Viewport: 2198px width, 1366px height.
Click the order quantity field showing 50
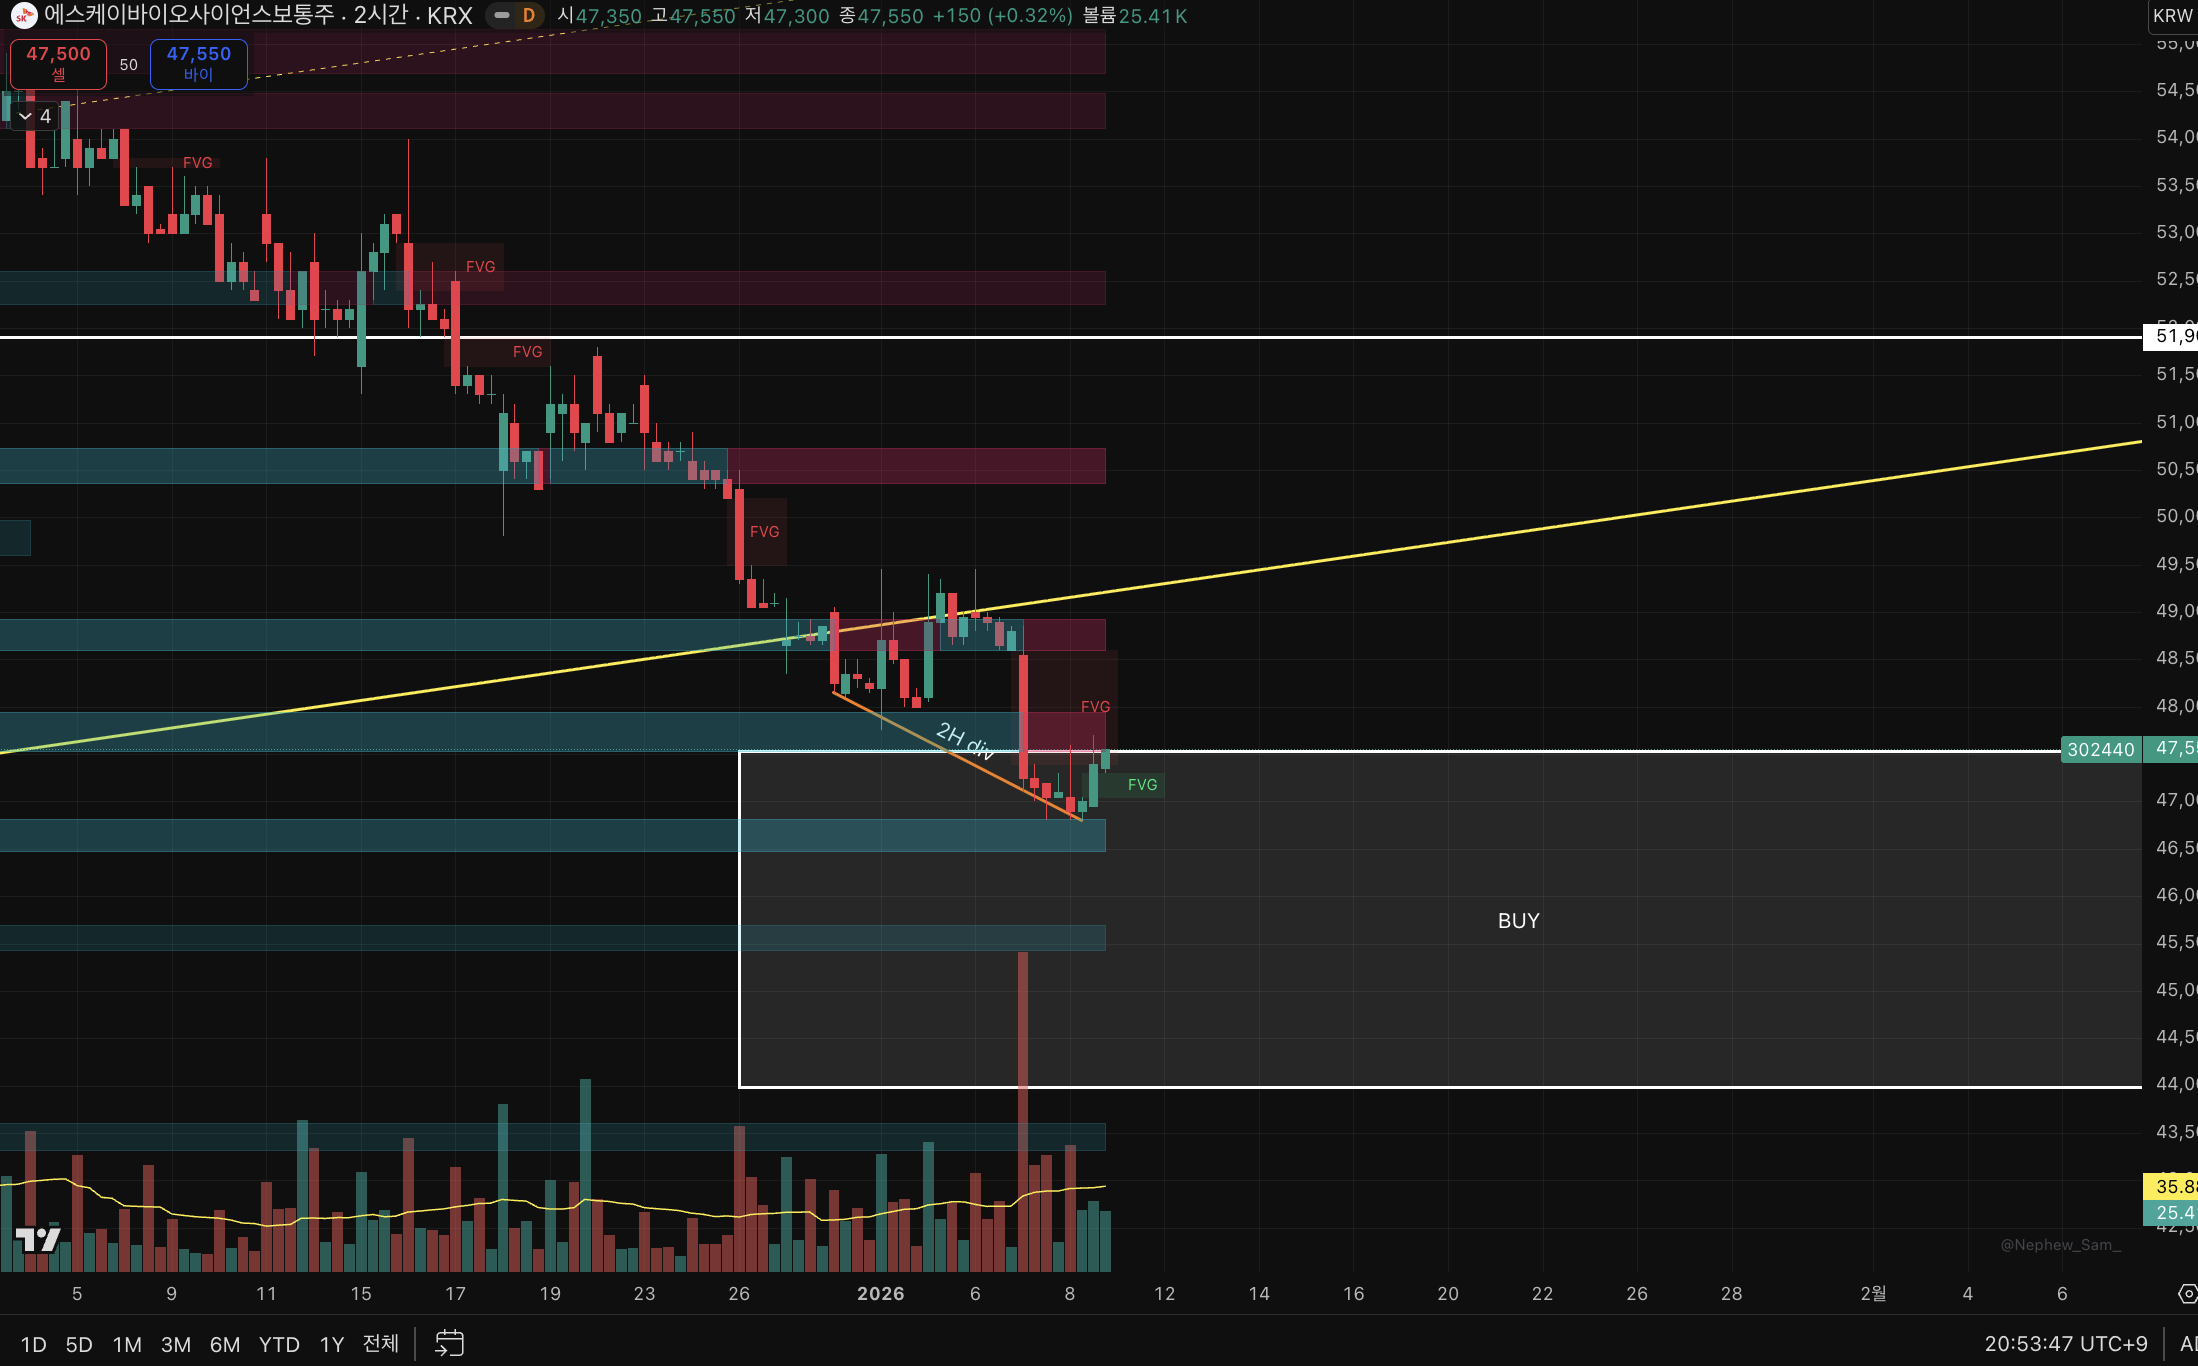click(x=128, y=64)
